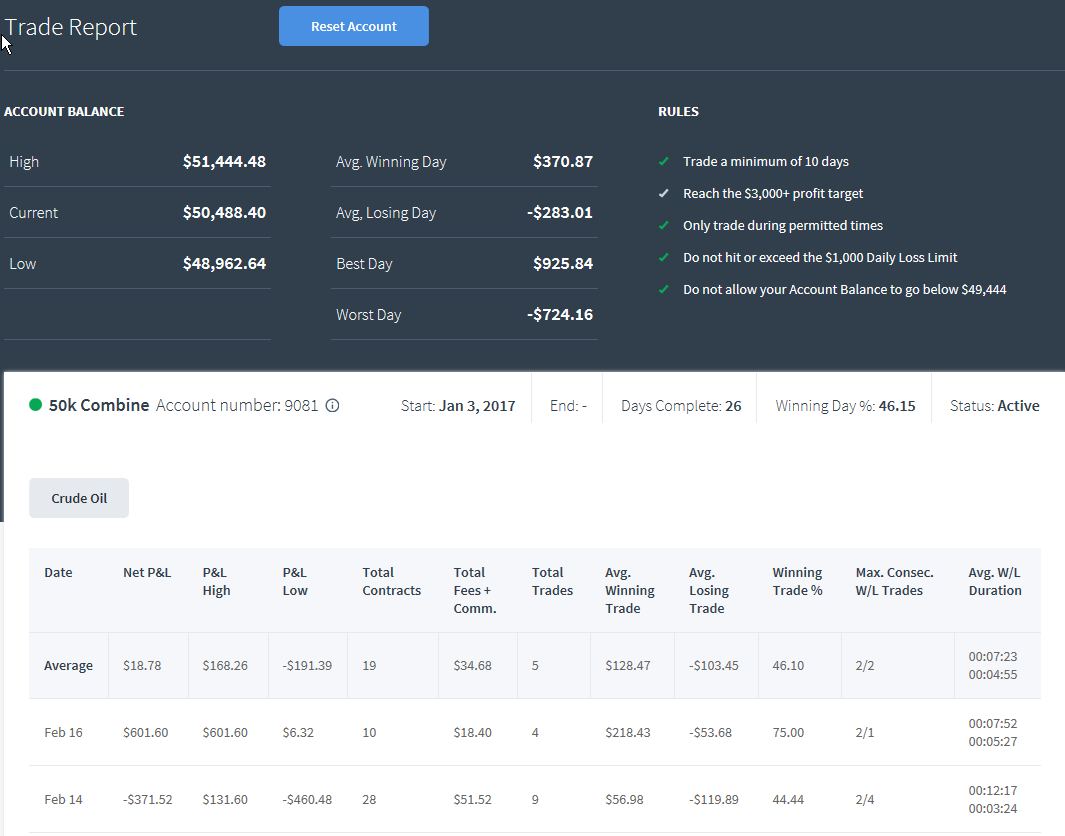Click the Avg. W/L Duration column header
1065x836 pixels.
coord(995,581)
